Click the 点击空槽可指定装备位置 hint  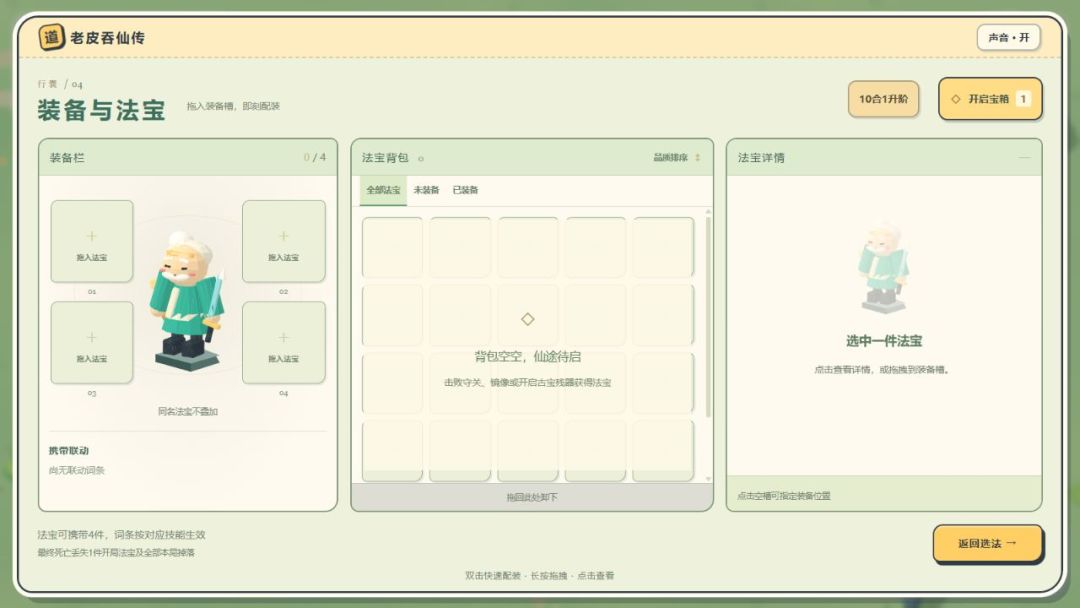pos(784,496)
